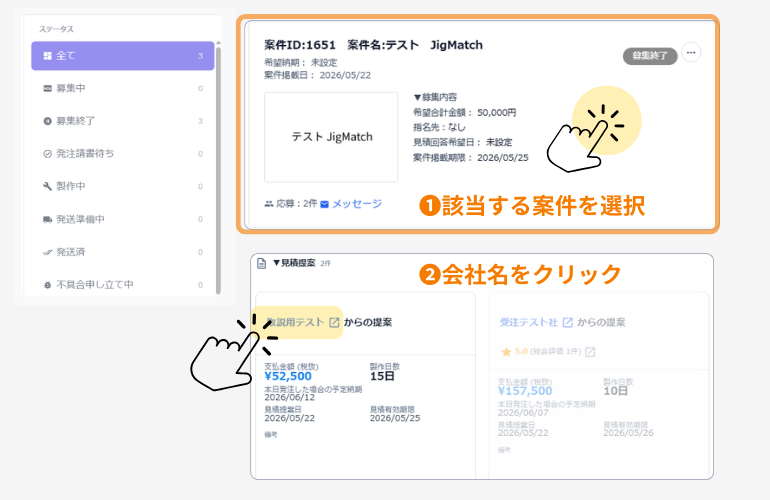Click the bug icon beside 不具合申し立て中
This screenshot has width=770, height=500.
click(47, 284)
